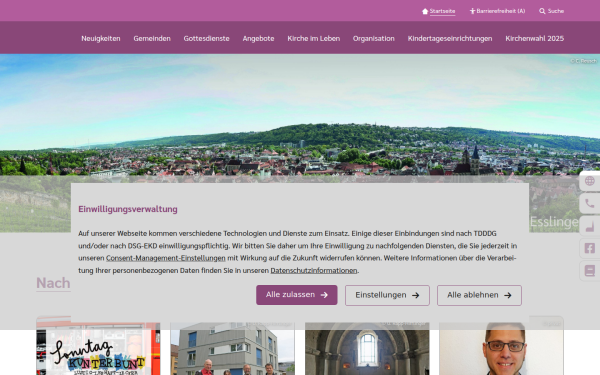Open Kirchenwahl 2025 menu item

pyautogui.click(x=535, y=38)
